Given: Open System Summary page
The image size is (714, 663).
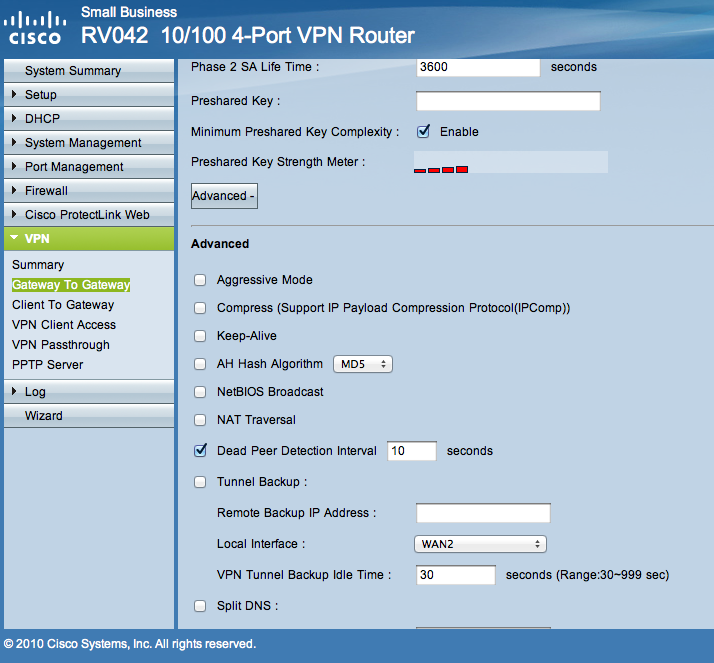Looking at the screenshot, I should pos(89,71).
